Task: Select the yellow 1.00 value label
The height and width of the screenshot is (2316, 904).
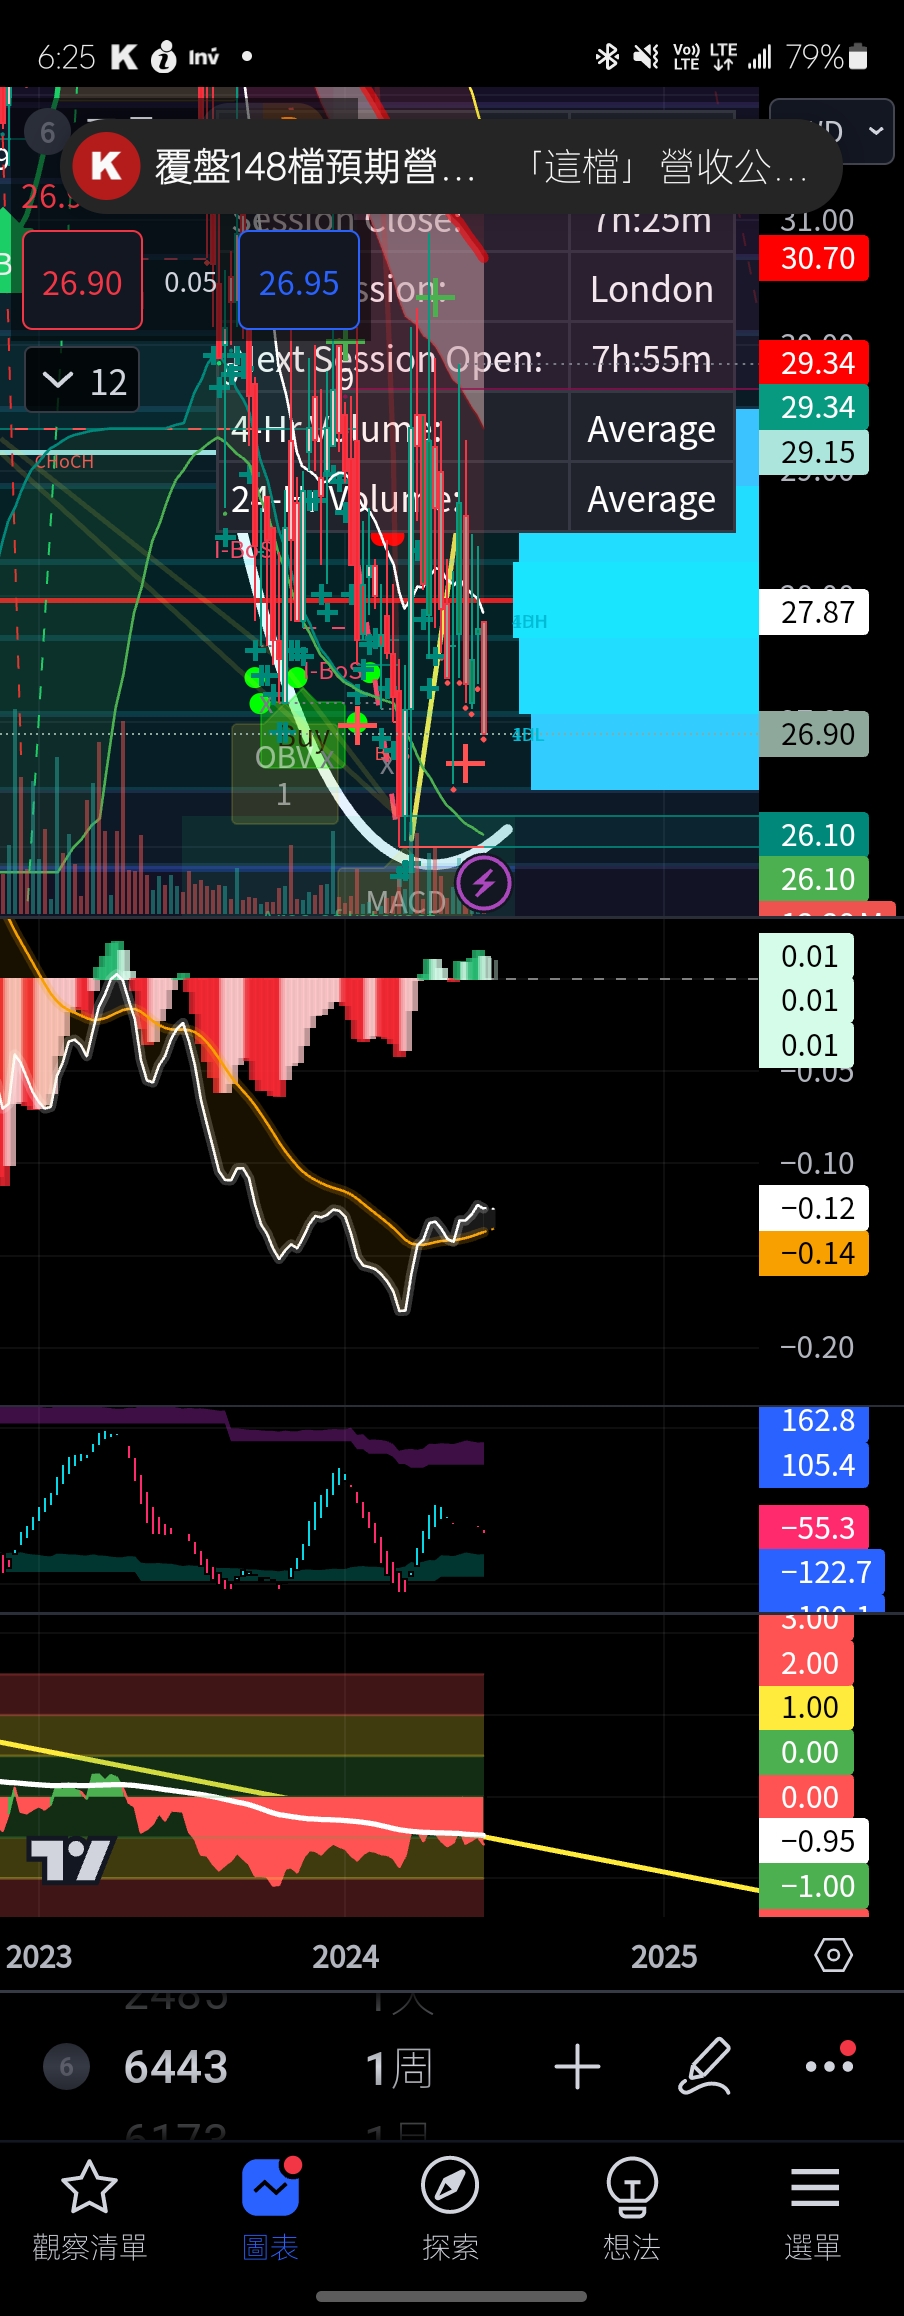Action: click(x=807, y=1707)
